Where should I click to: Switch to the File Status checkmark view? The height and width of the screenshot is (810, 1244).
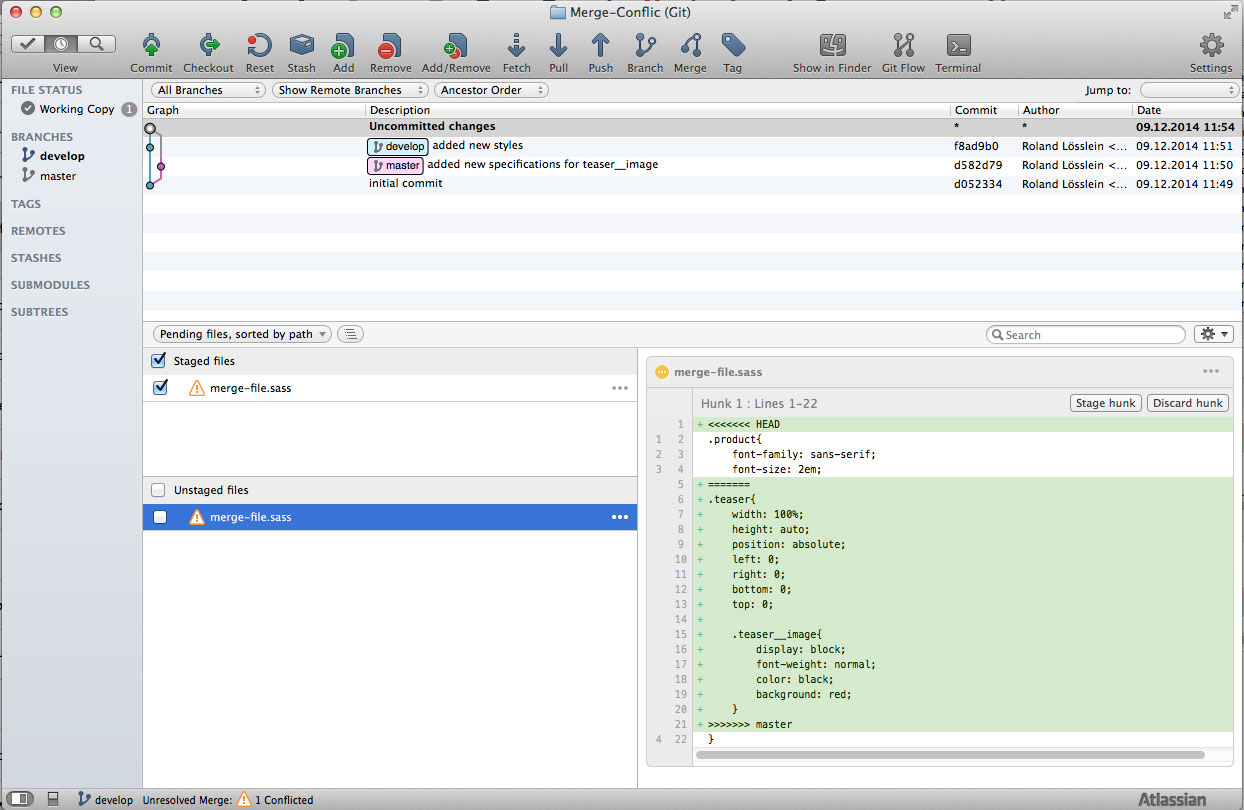[29, 44]
